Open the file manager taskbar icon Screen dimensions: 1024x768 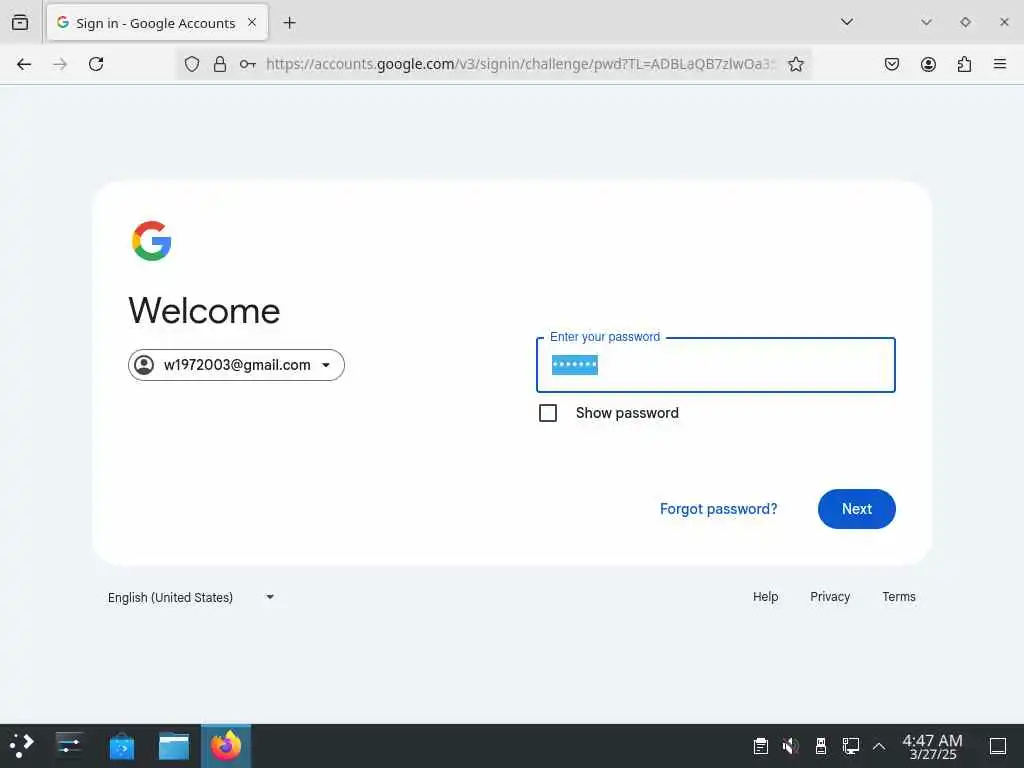(174, 746)
